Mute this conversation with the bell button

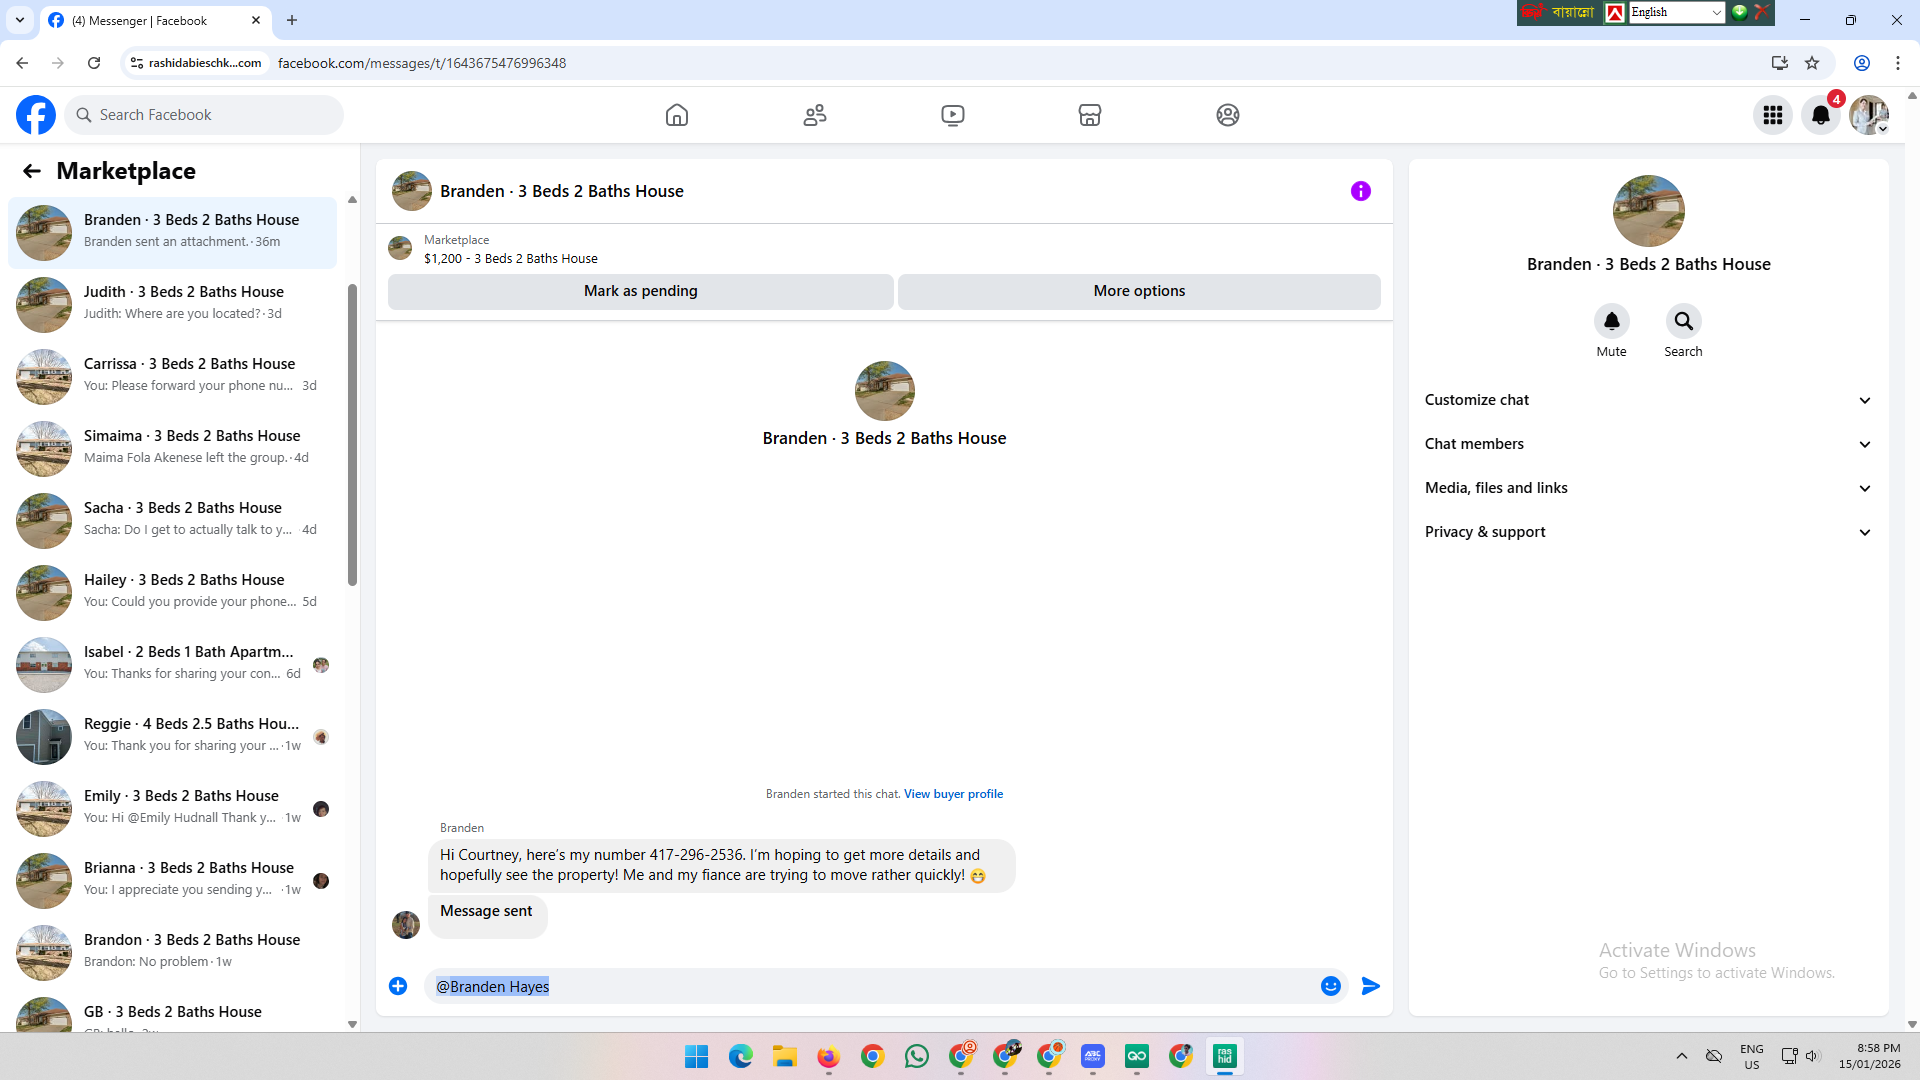click(x=1611, y=321)
